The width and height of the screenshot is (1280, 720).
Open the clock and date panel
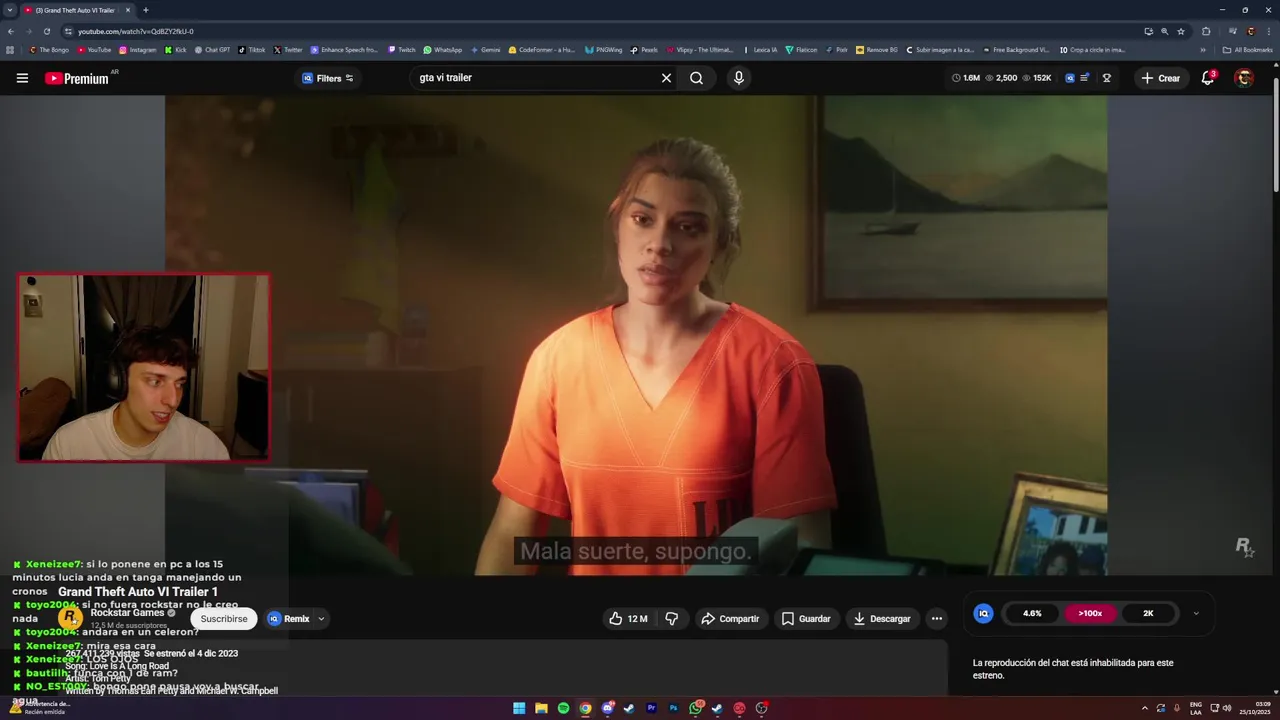tap(1255, 708)
